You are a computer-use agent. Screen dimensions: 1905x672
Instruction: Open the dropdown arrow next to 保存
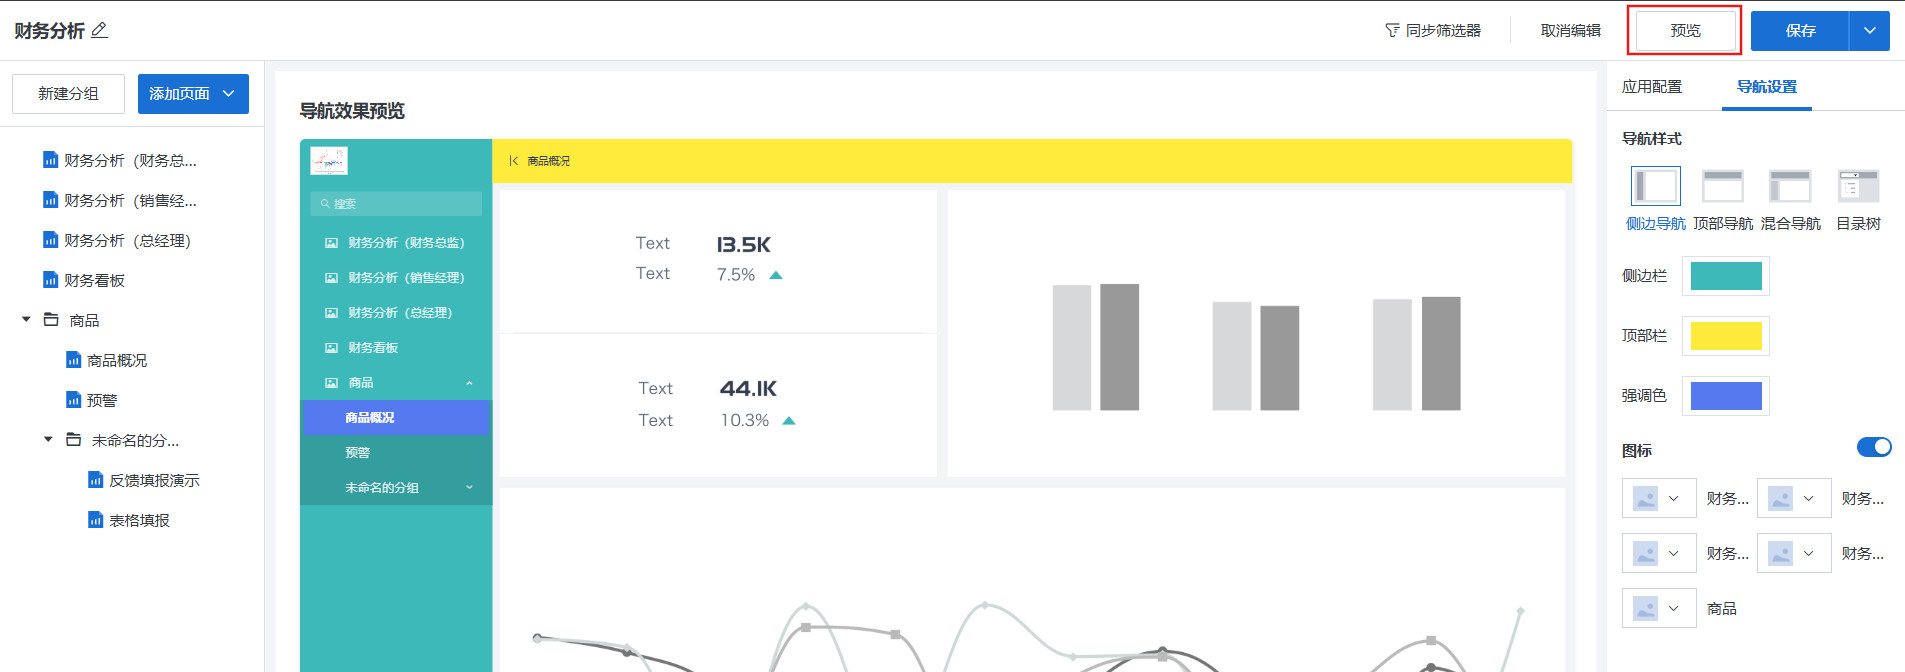(x=1869, y=31)
